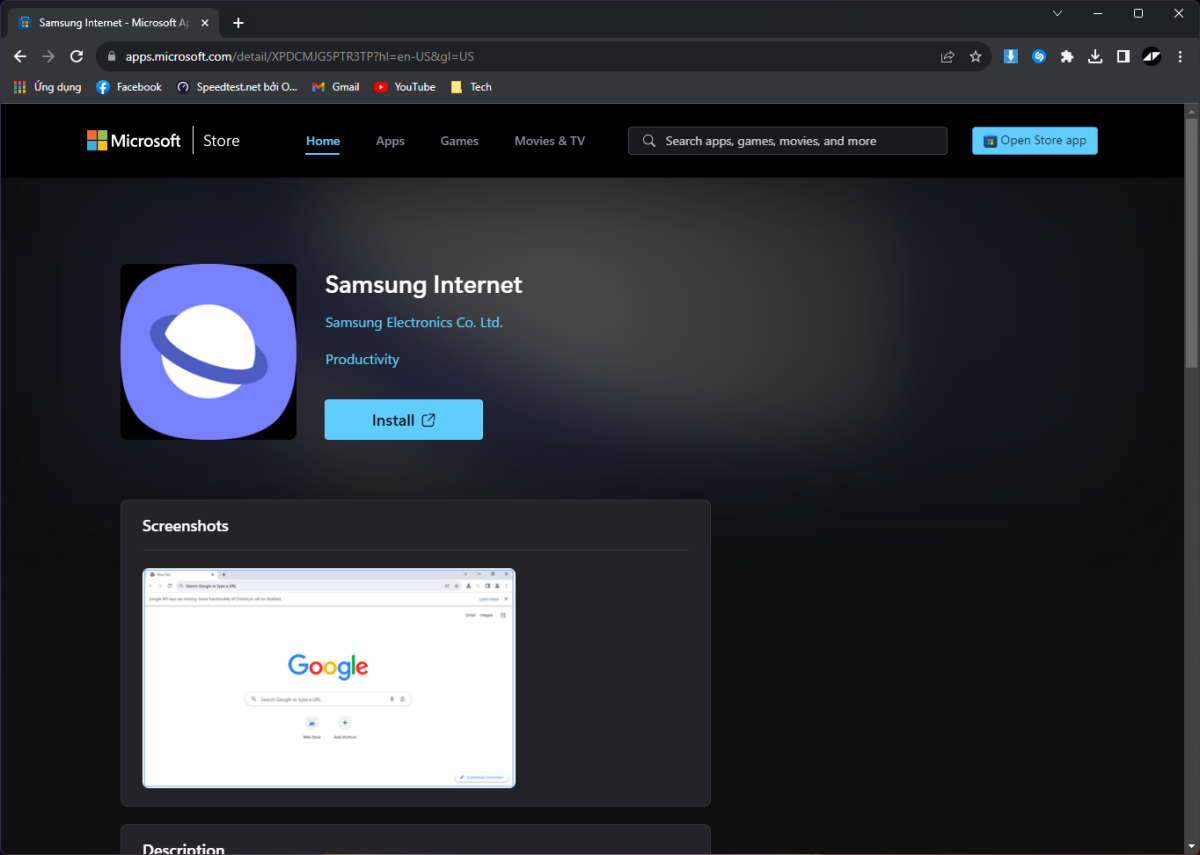The height and width of the screenshot is (855, 1200).
Task: Bookmark this page with star icon
Action: [975, 57]
